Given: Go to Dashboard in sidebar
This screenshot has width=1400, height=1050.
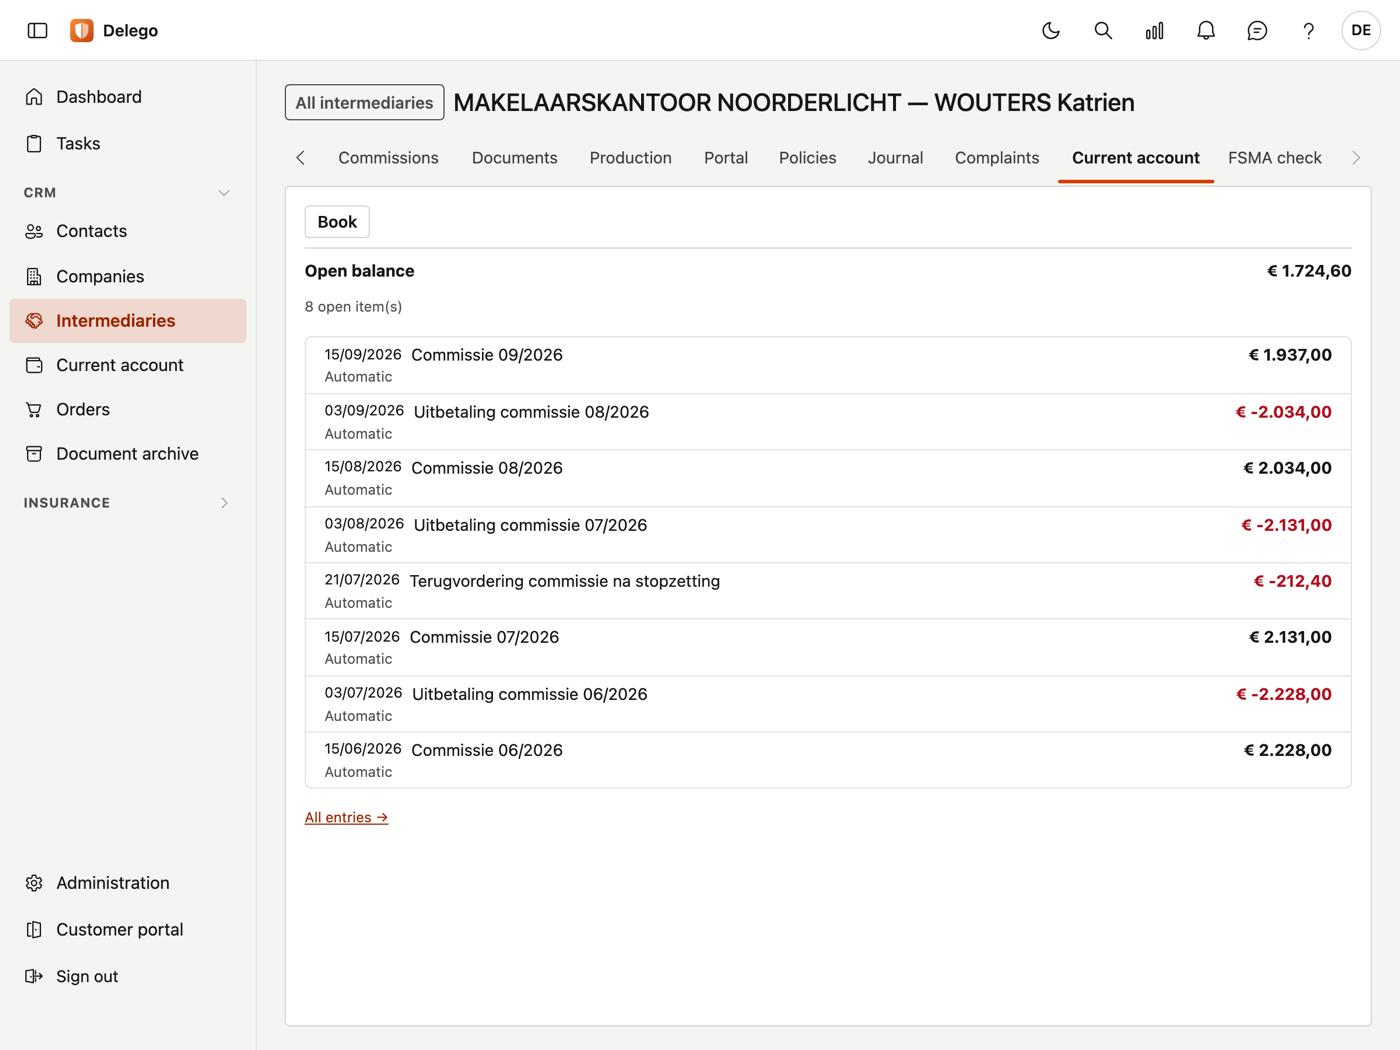Looking at the screenshot, I should tap(128, 97).
